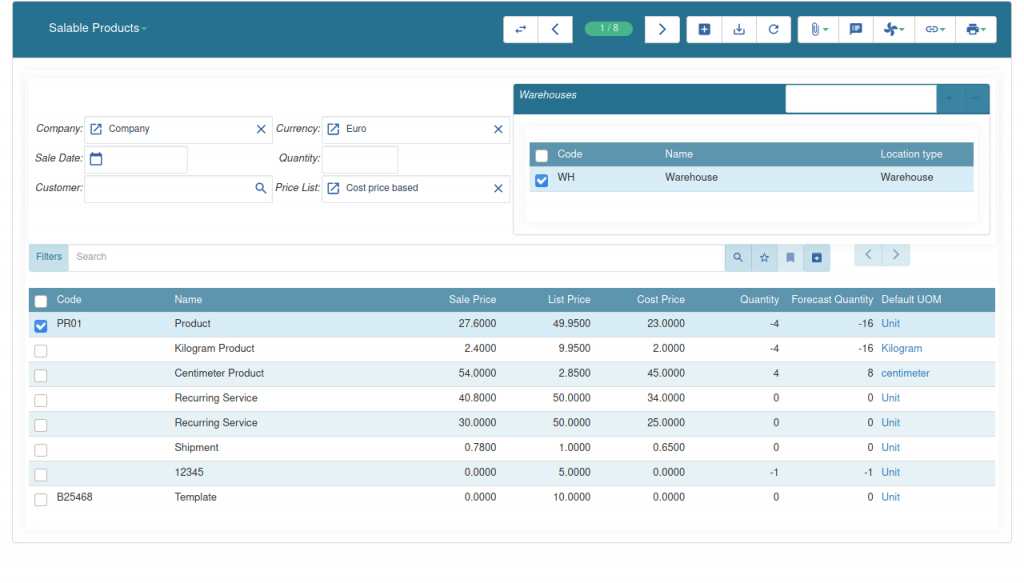Click the magnifier icon in search bar
Screen dimensions: 1024x583
coord(738,258)
